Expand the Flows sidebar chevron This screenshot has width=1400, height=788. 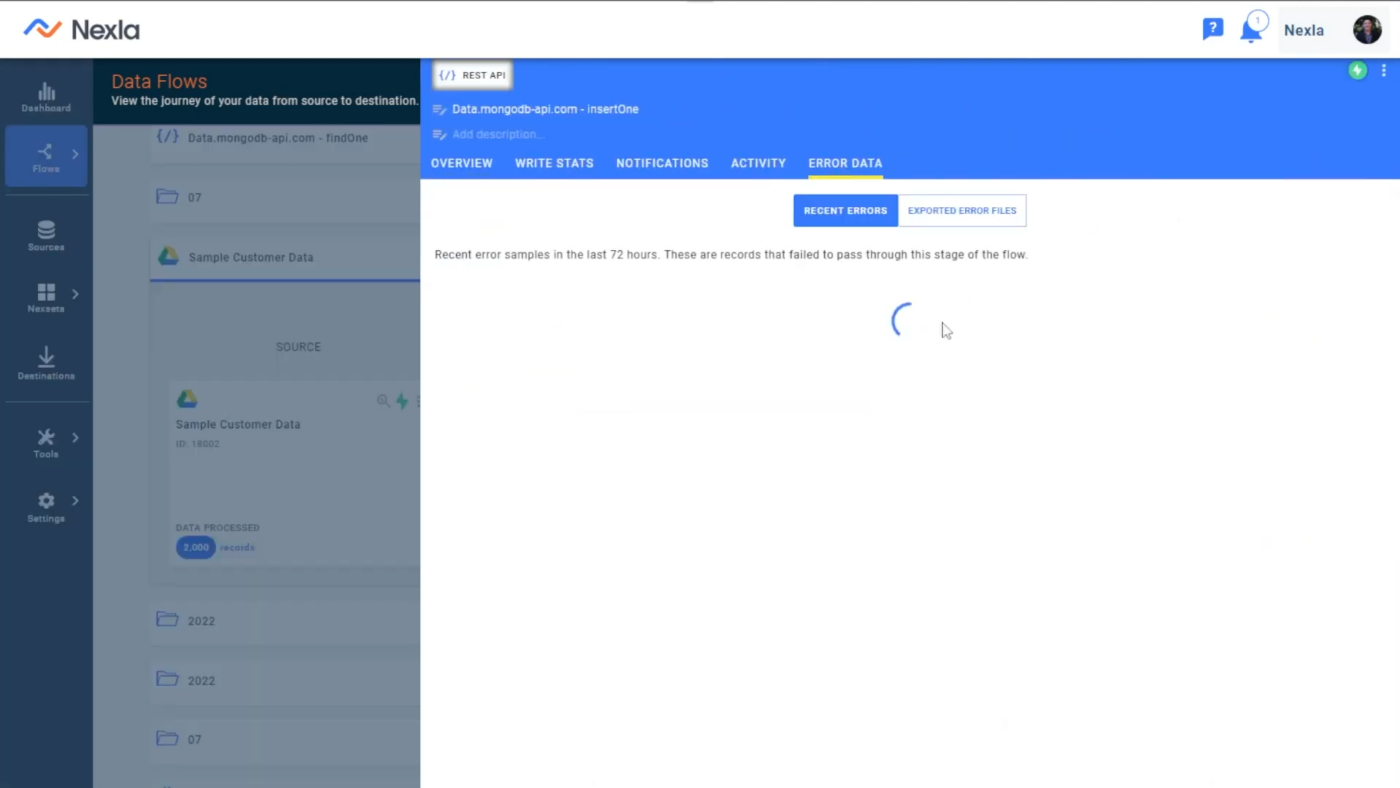75,154
